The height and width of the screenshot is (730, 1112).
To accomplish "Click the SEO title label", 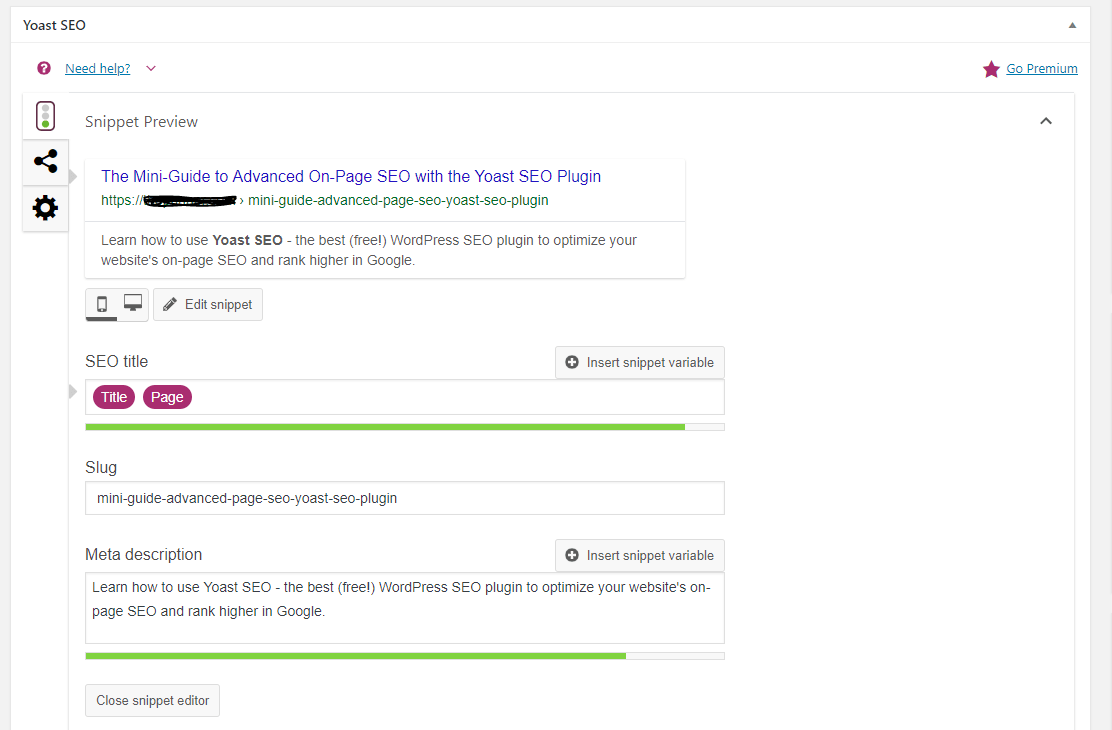I will 116,361.
